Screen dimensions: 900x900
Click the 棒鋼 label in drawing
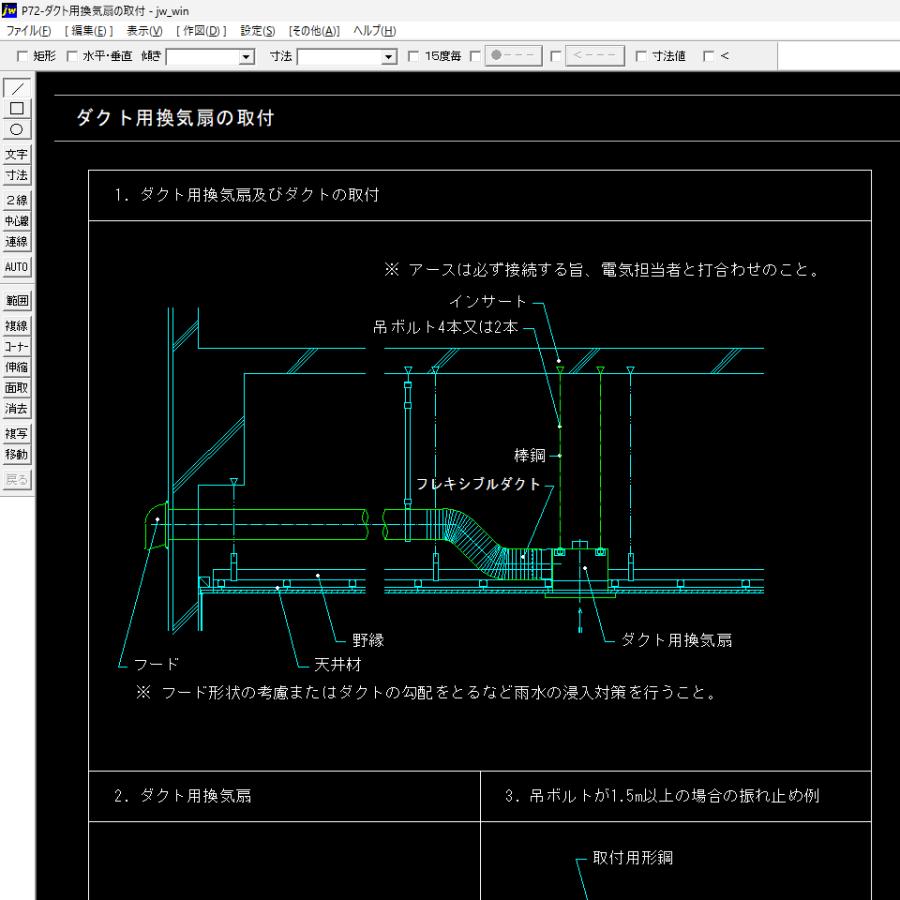click(x=529, y=456)
